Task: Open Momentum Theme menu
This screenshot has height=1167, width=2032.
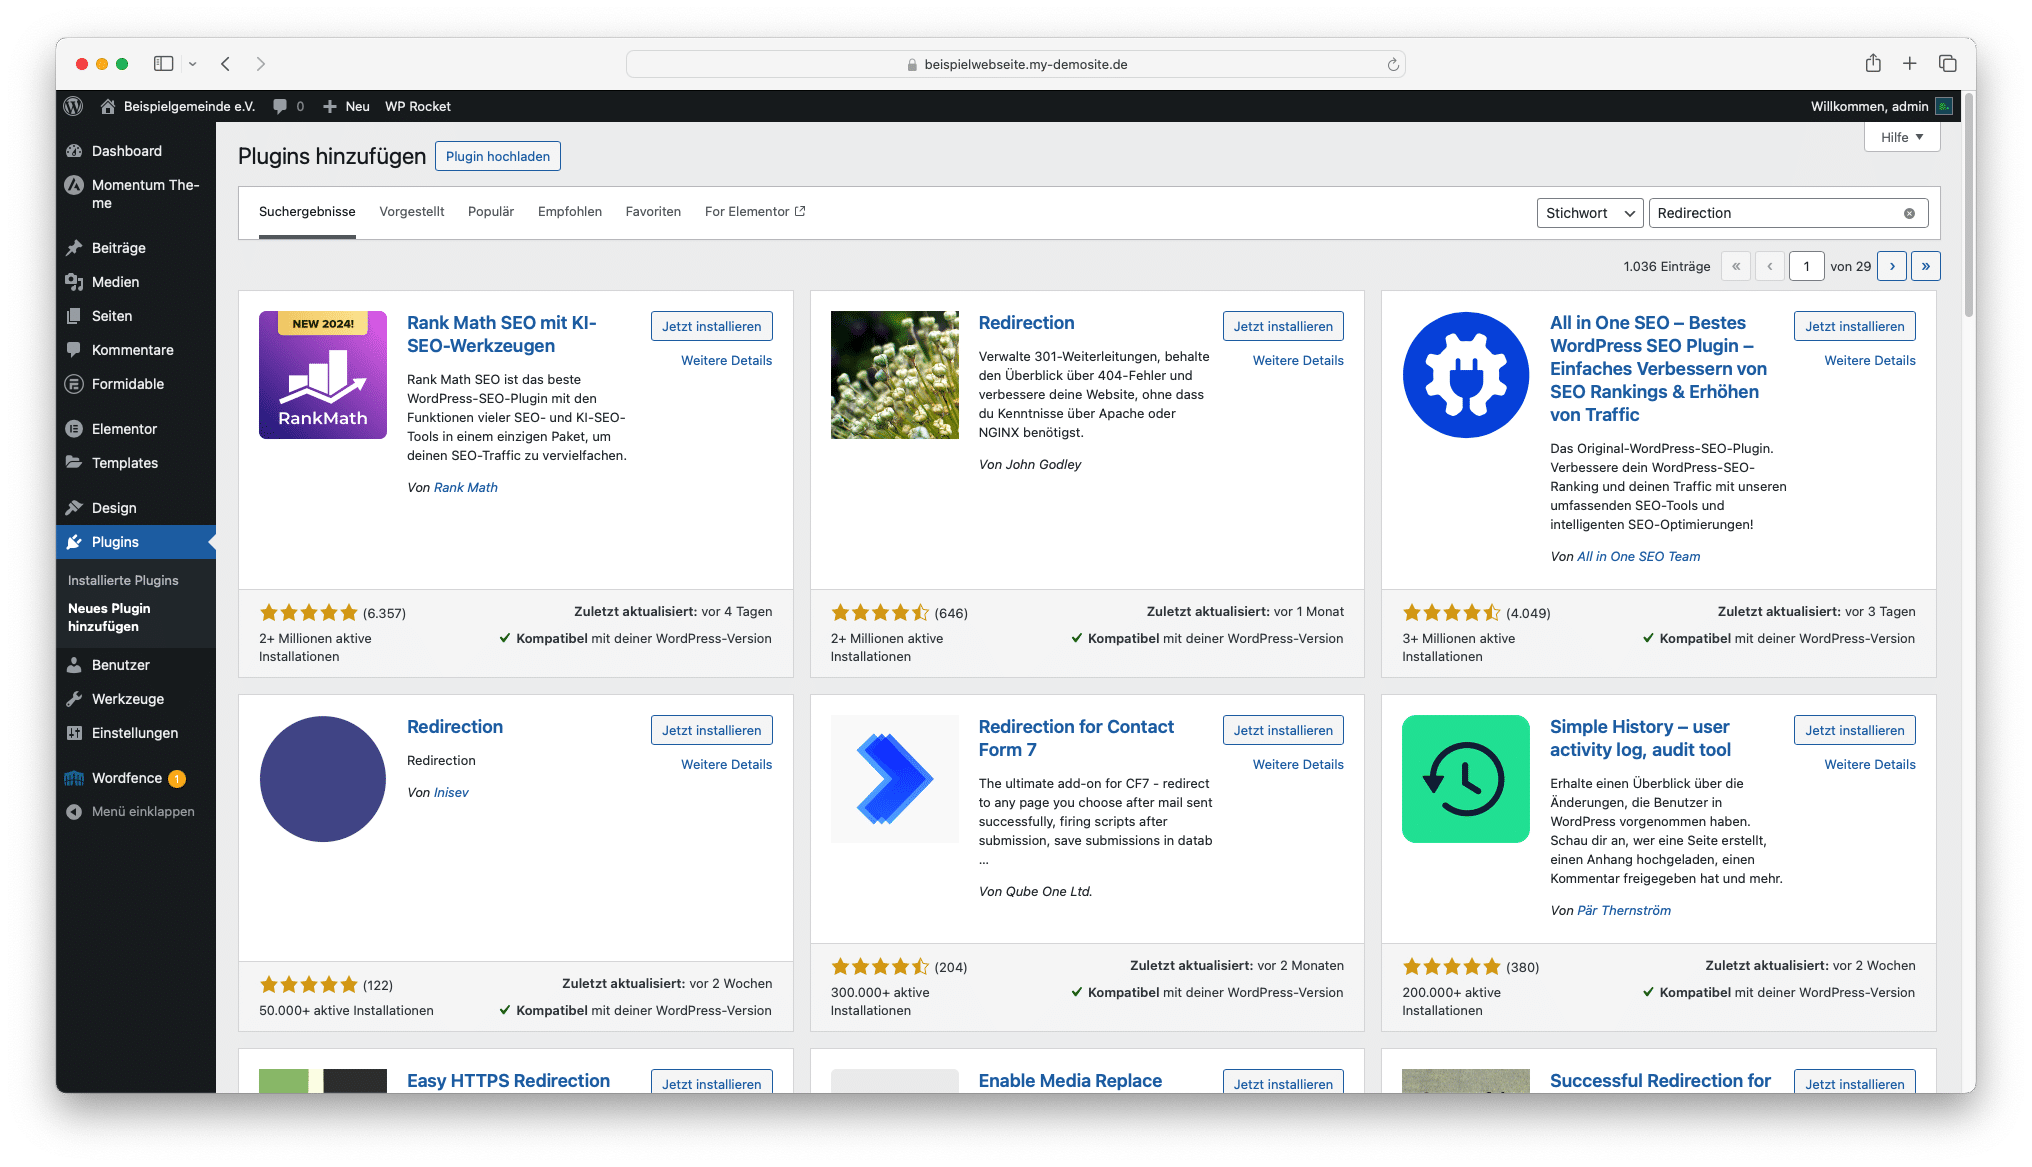Action: point(136,194)
